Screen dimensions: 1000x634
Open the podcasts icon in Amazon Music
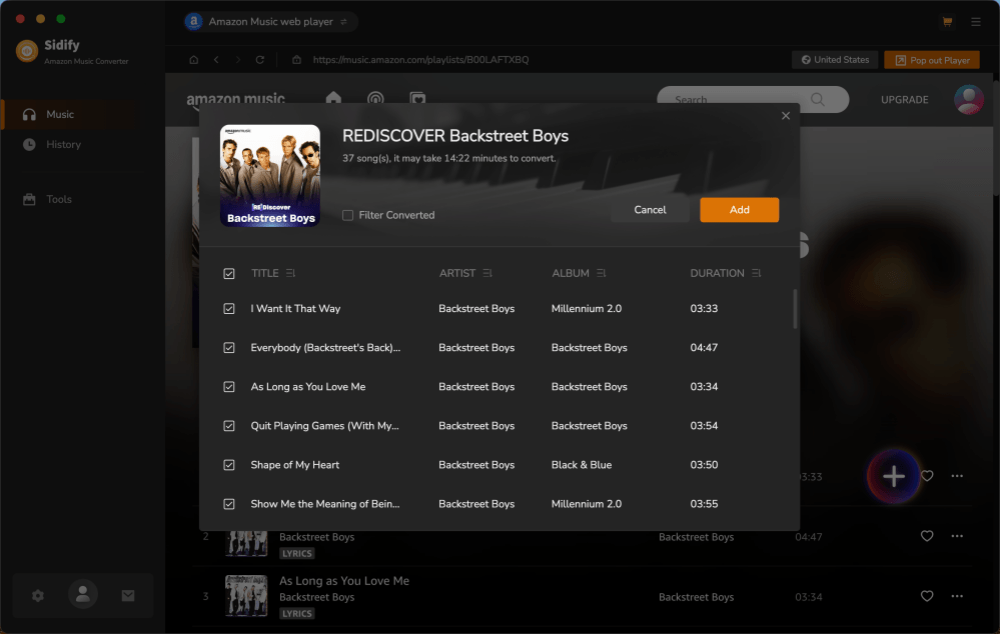point(376,99)
